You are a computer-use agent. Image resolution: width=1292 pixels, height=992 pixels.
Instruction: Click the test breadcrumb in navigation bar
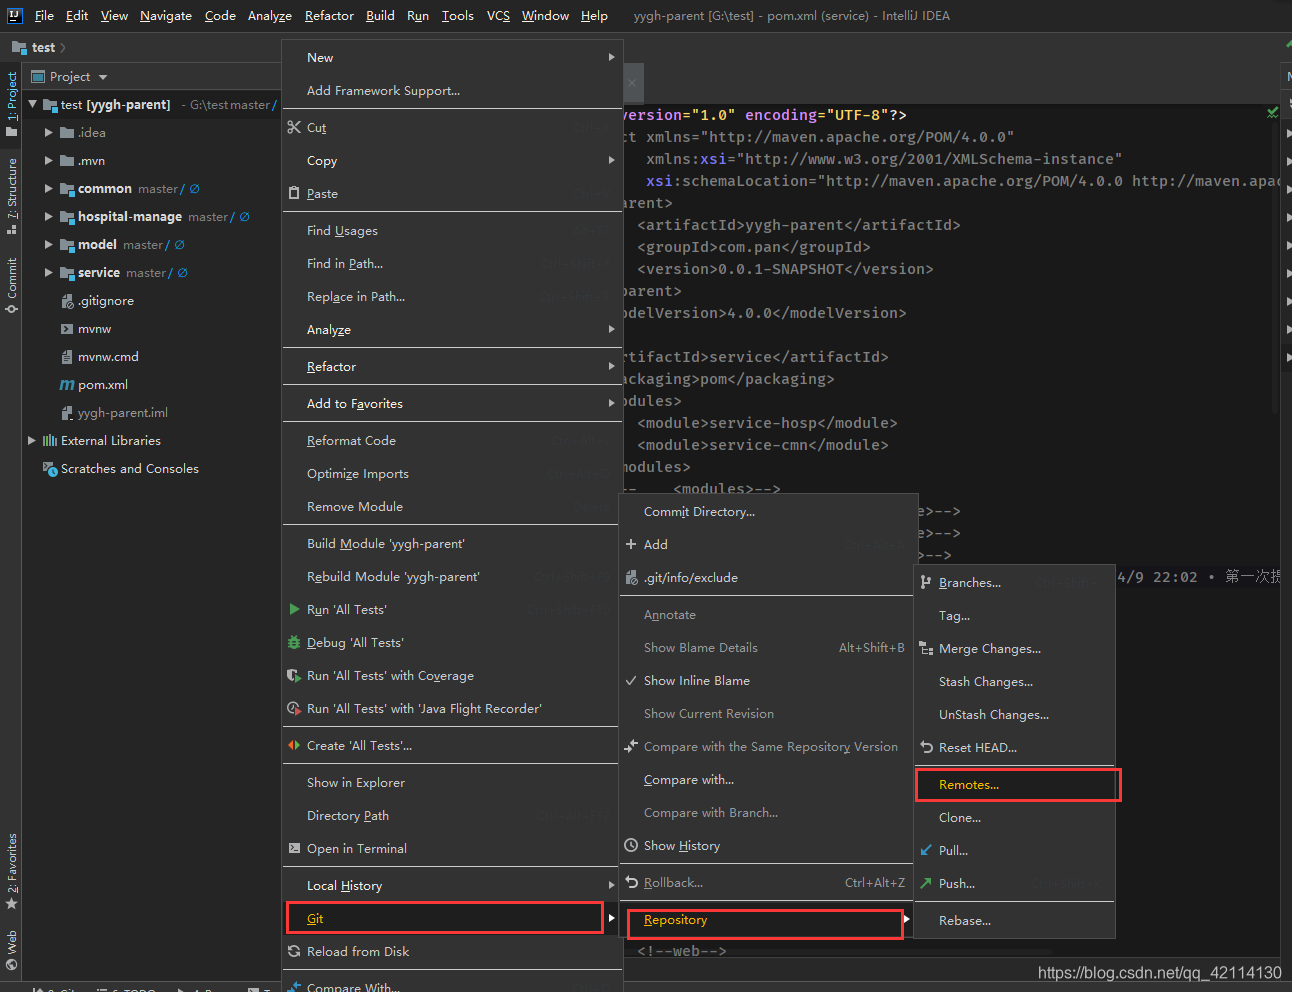pos(43,47)
